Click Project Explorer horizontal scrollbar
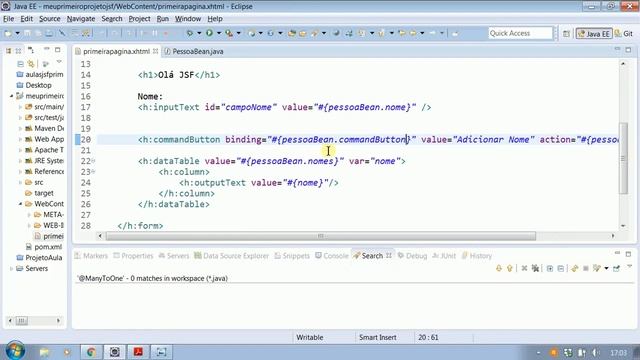This screenshot has height=360, width=640. coord(22,321)
